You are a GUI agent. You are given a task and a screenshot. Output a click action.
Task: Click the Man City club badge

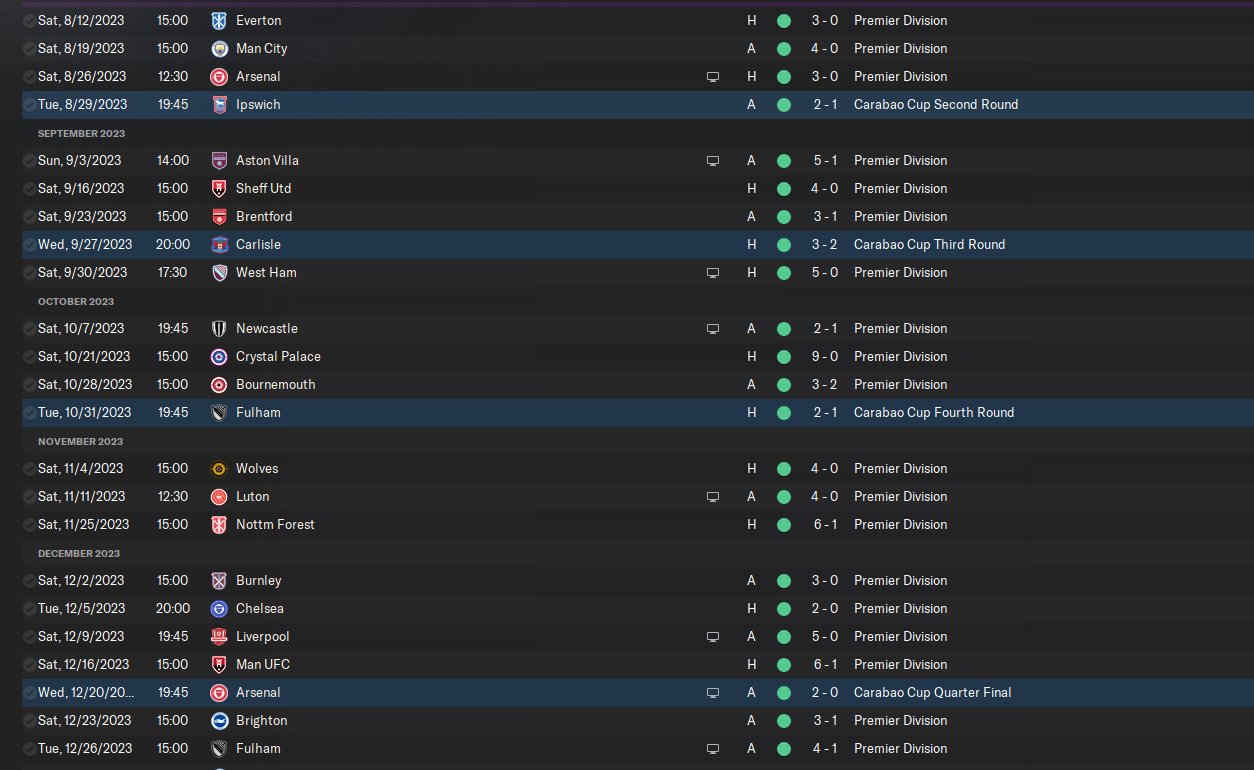(x=219, y=48)
